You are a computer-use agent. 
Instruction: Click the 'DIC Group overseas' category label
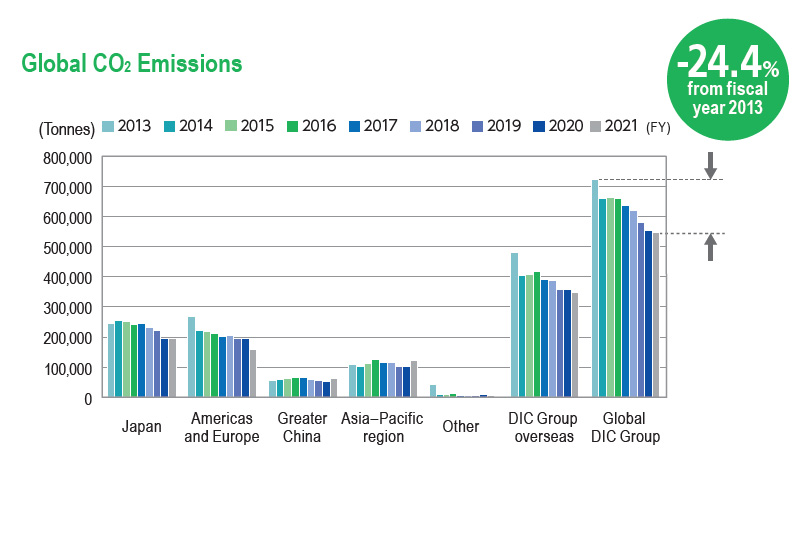click(543, 428)
